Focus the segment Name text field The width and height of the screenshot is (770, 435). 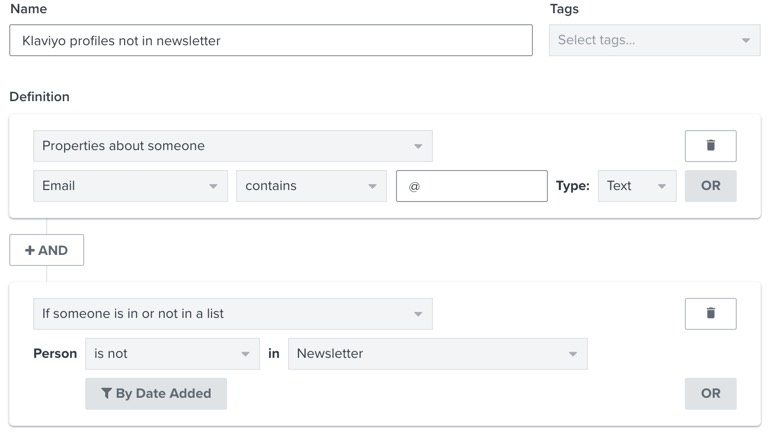pos(270,41)
